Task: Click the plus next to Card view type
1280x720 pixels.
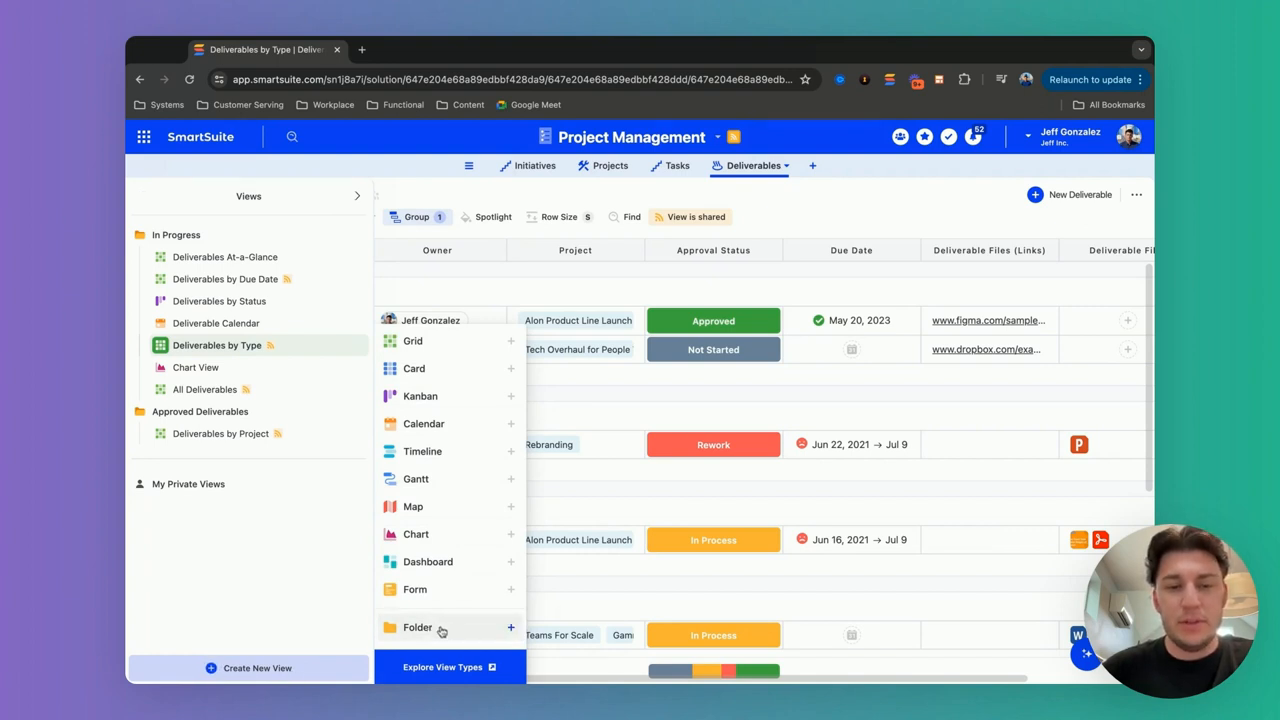Action: [511, 369]
